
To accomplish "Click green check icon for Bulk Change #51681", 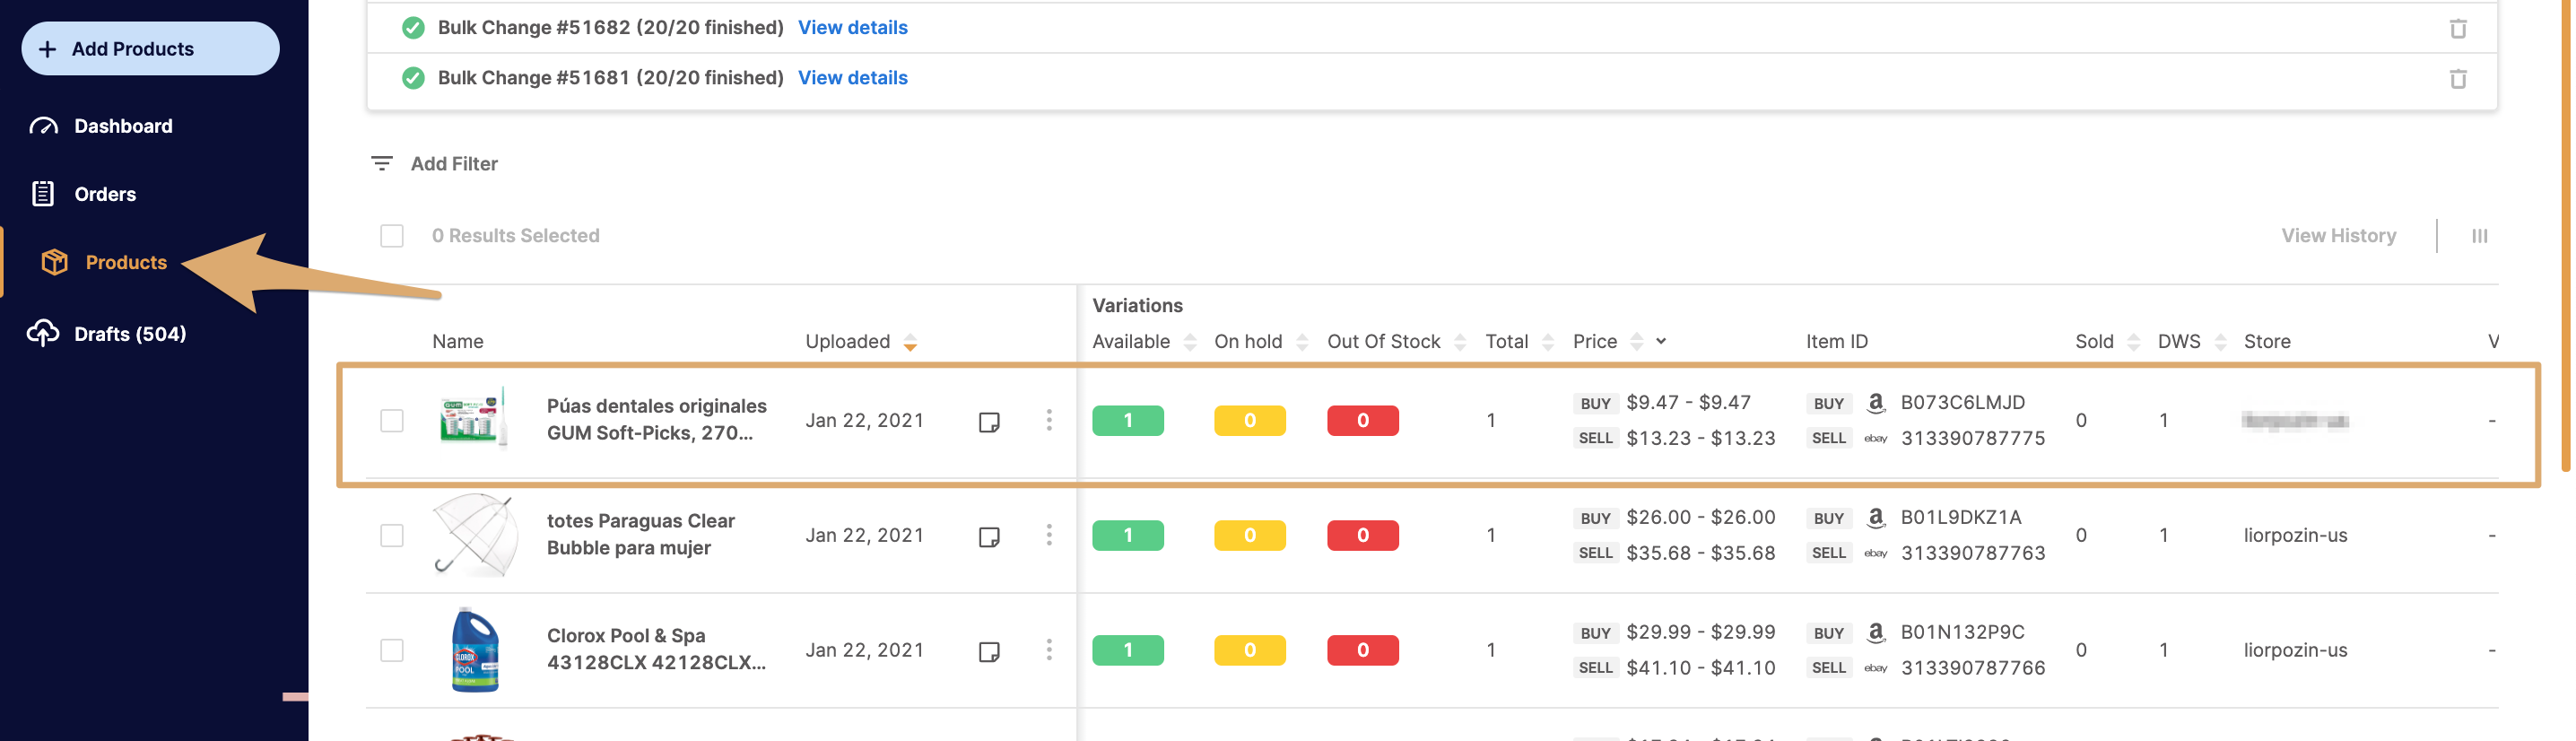I will [412, 77].
